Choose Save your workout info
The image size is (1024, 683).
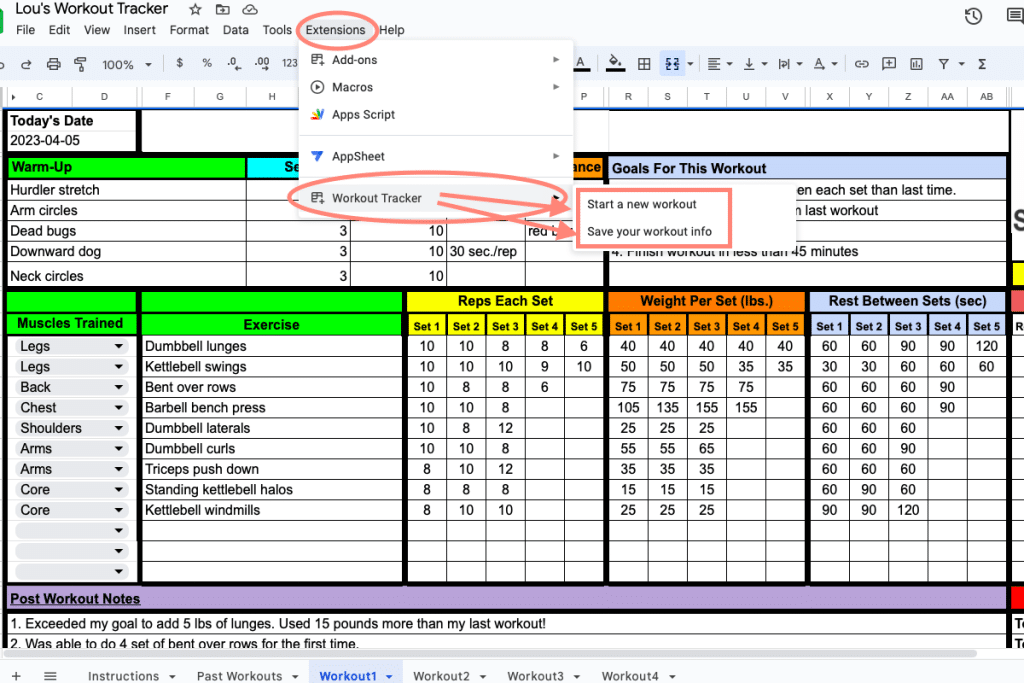pyautogui.click(x=649, y=232)
